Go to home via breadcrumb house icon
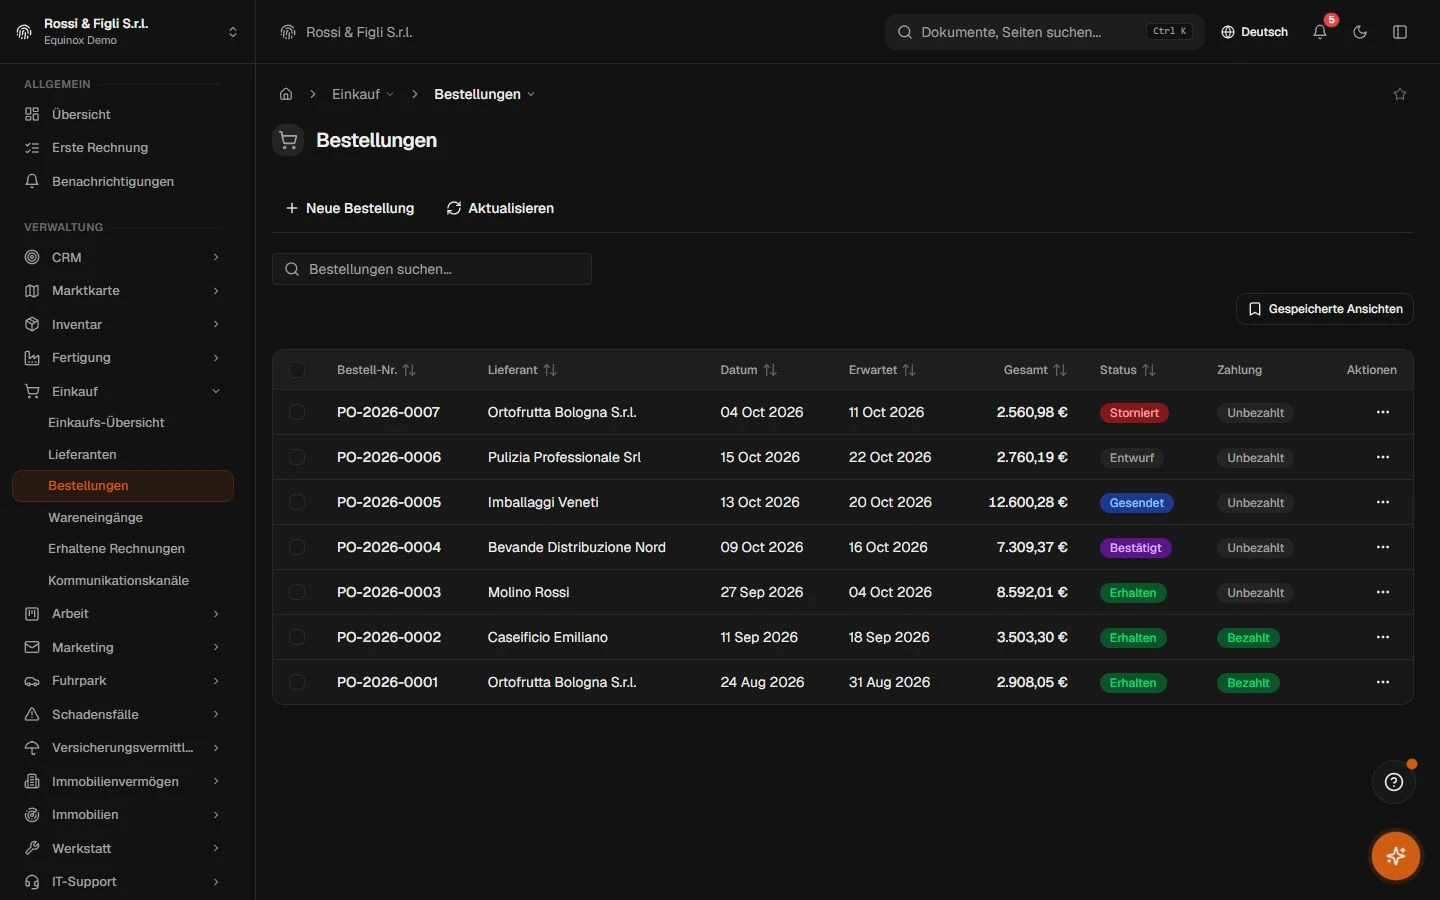Image resolution: width=1440 pixels, height=900 pixels. click(286, 94)
